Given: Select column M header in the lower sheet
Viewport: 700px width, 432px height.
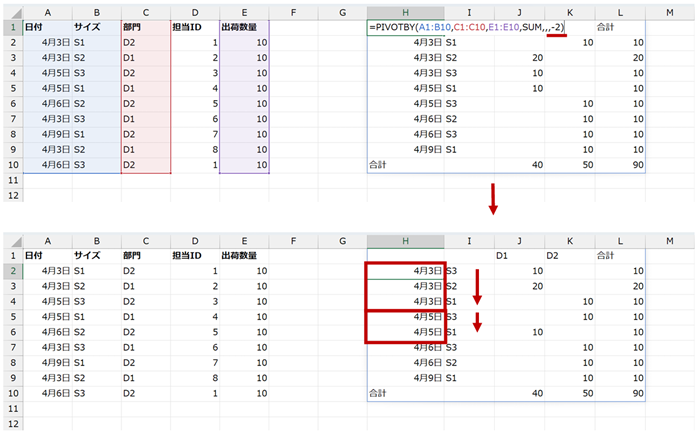Looking at the screenshot, I should click(x=670, y=241).
